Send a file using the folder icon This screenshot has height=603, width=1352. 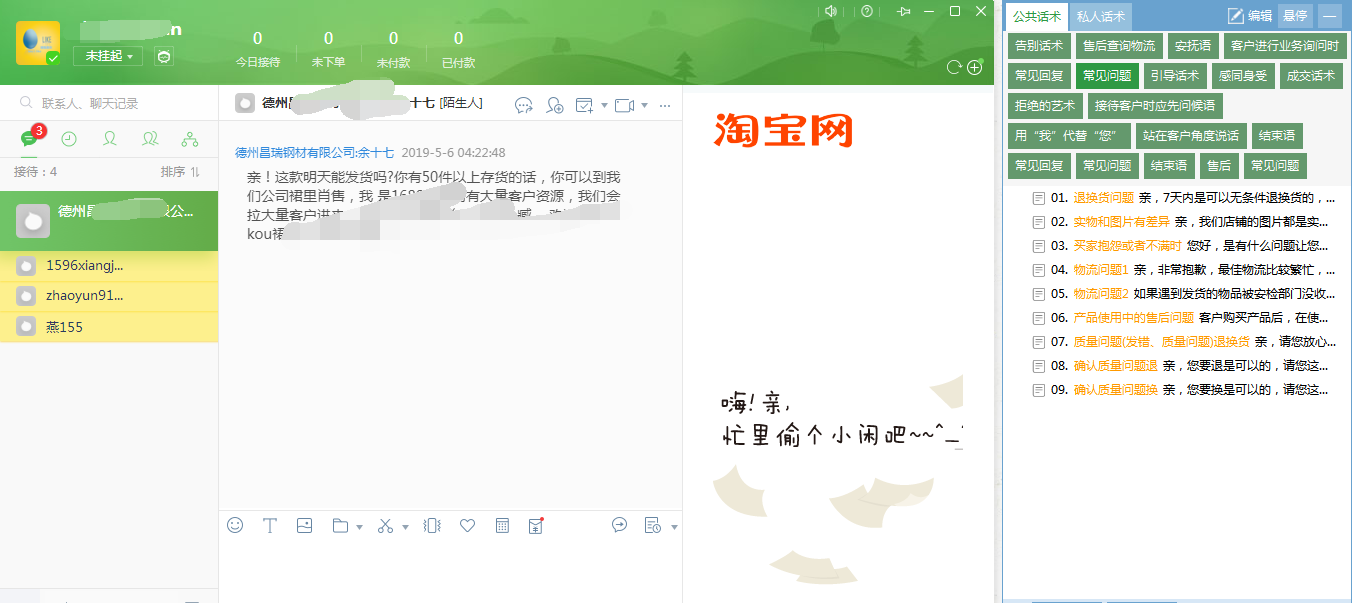(340, 525)
